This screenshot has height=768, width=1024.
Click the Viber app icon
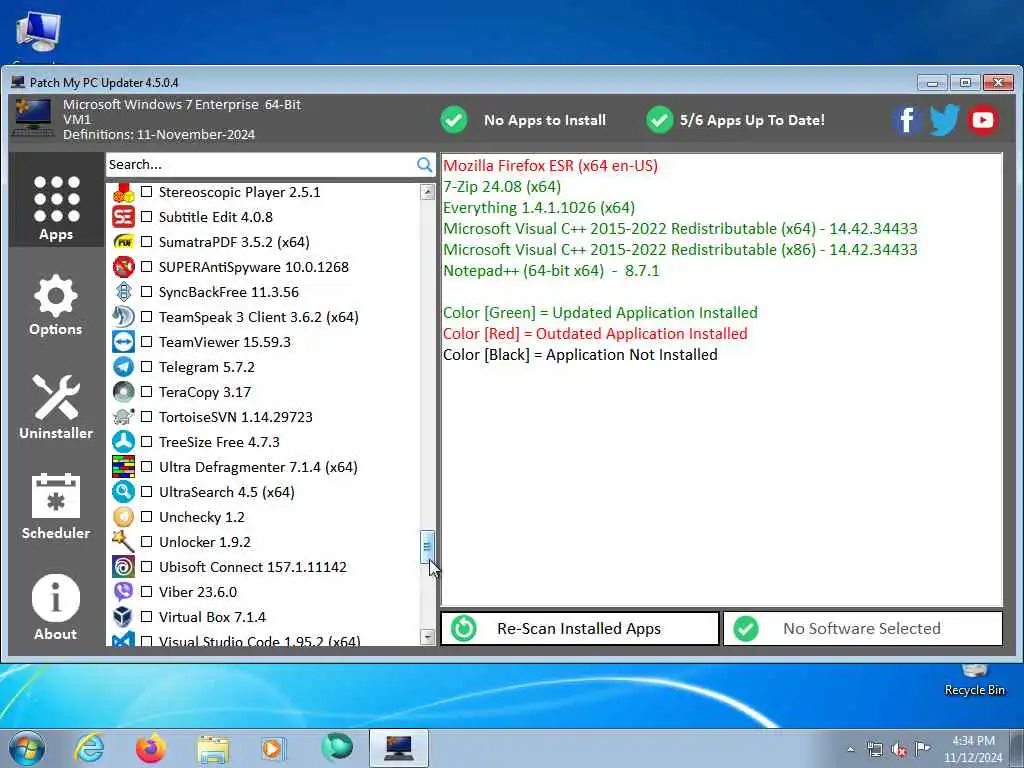pos(123,592)
